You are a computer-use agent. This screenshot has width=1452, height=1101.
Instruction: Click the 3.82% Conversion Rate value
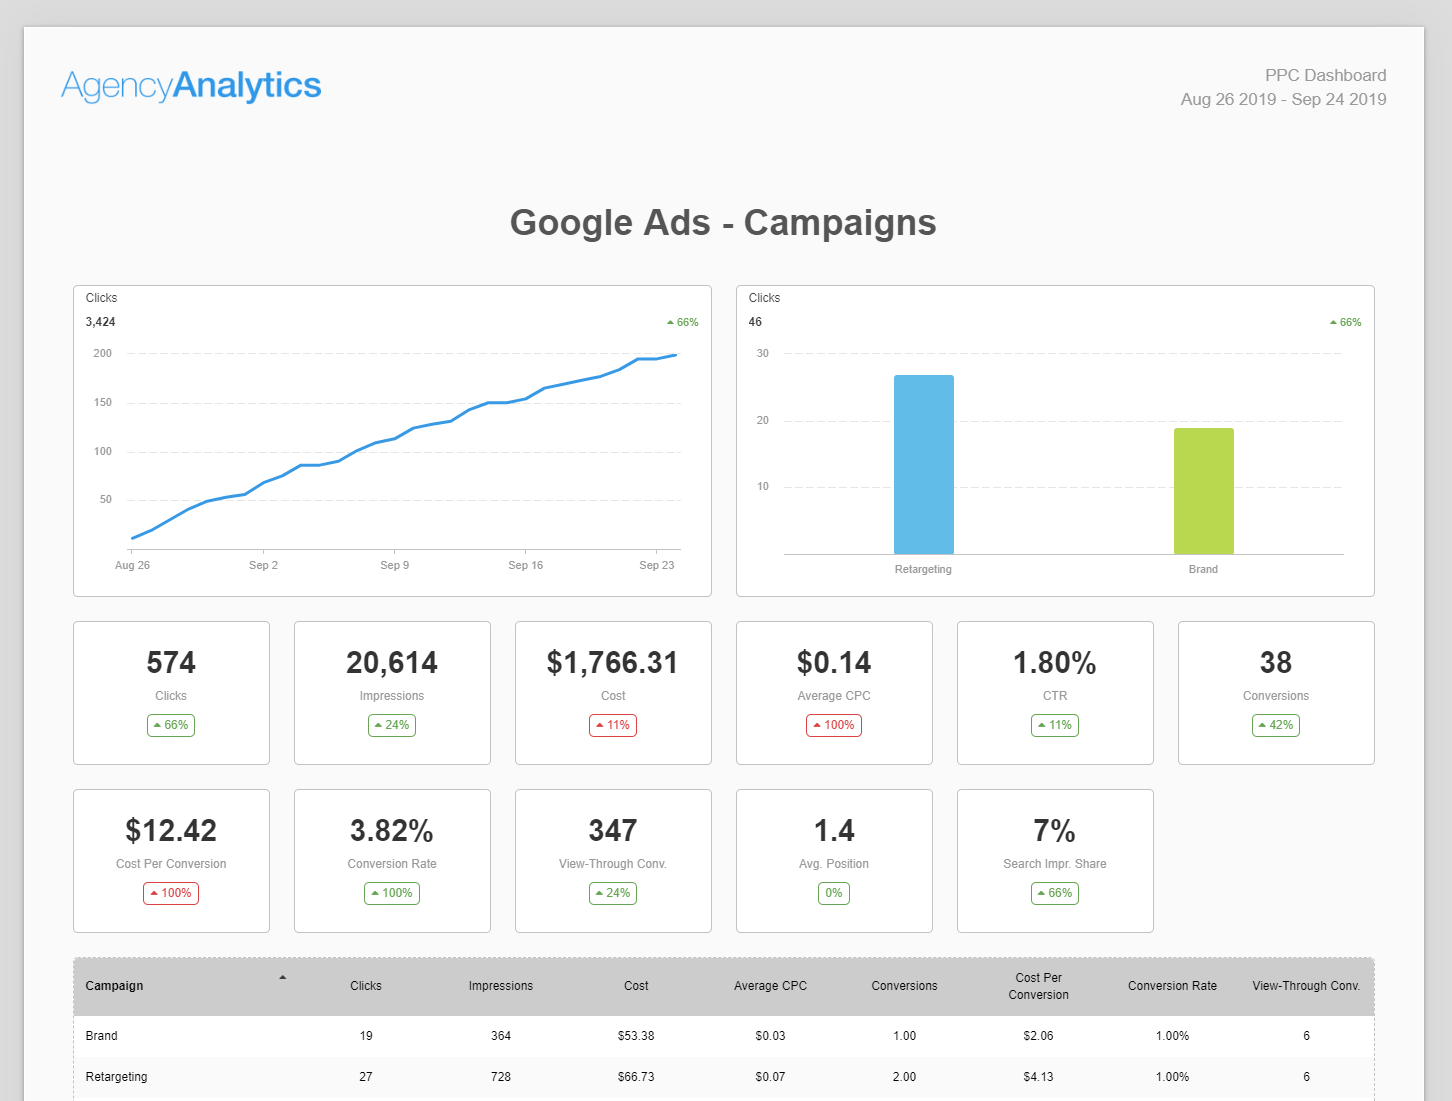tap(392, 831)
